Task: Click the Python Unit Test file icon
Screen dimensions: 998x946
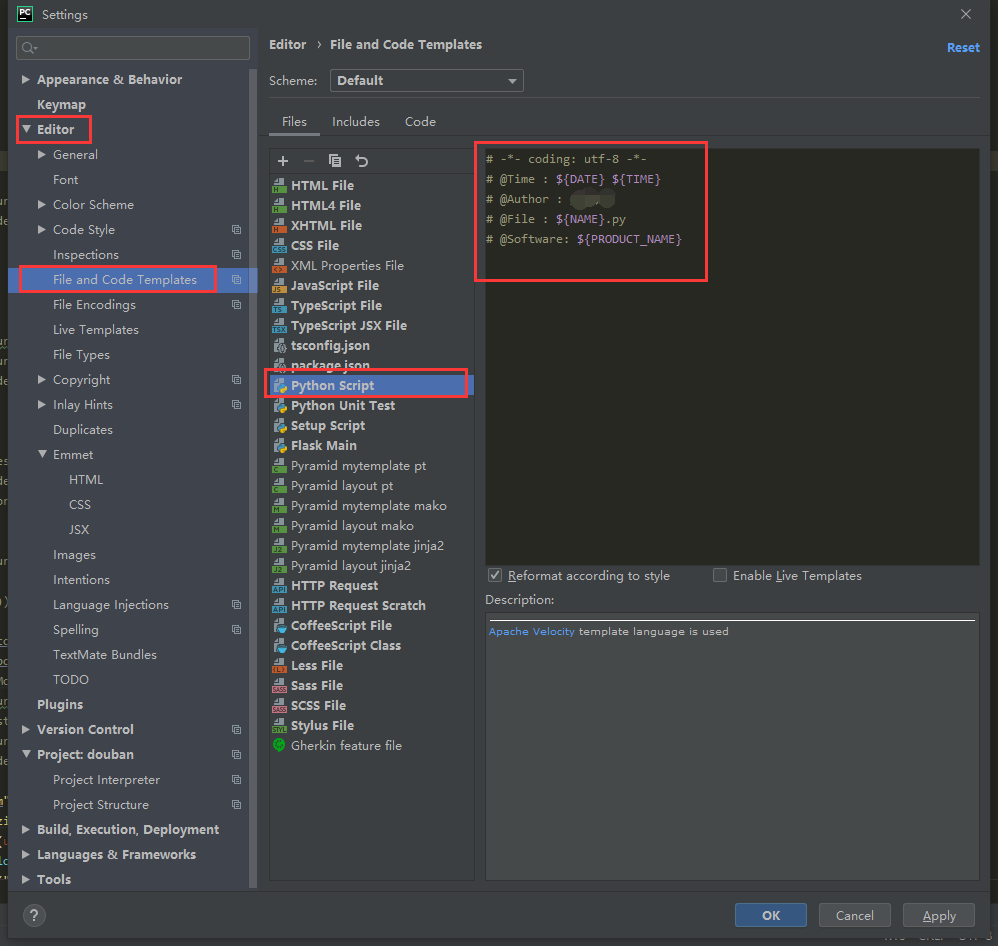Action: pyautogui.click(x=279, y=406)
